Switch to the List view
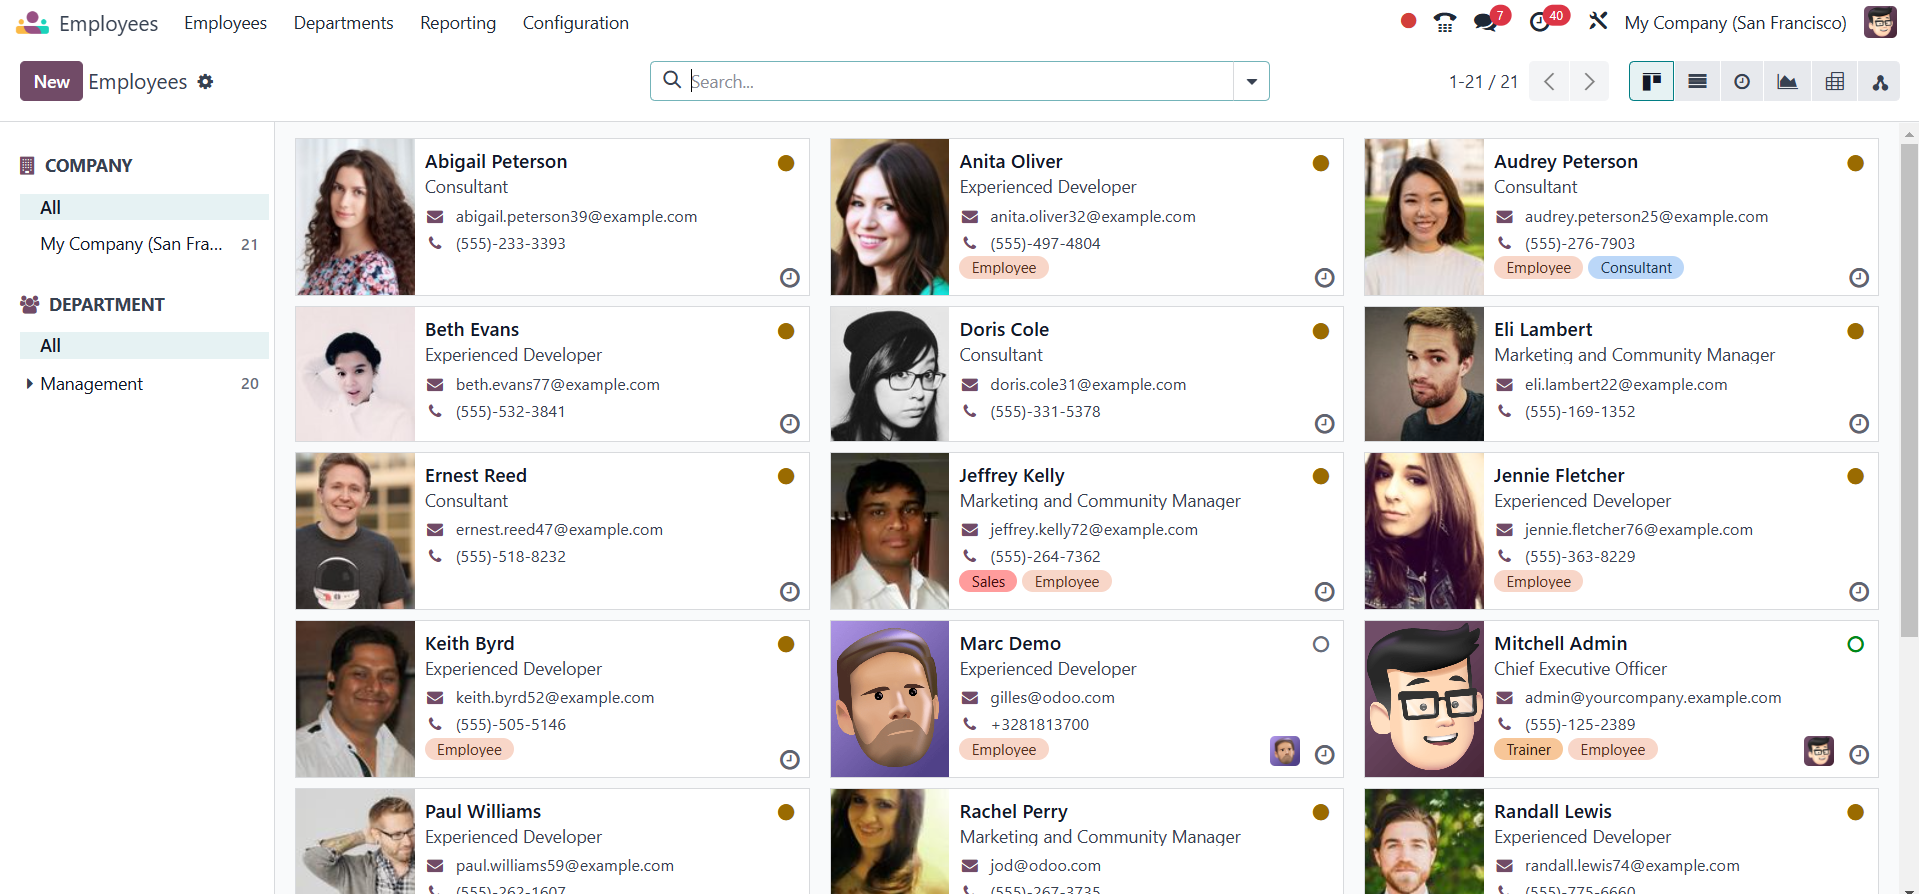This screenshot has width=1919, height=894. 1697,81
